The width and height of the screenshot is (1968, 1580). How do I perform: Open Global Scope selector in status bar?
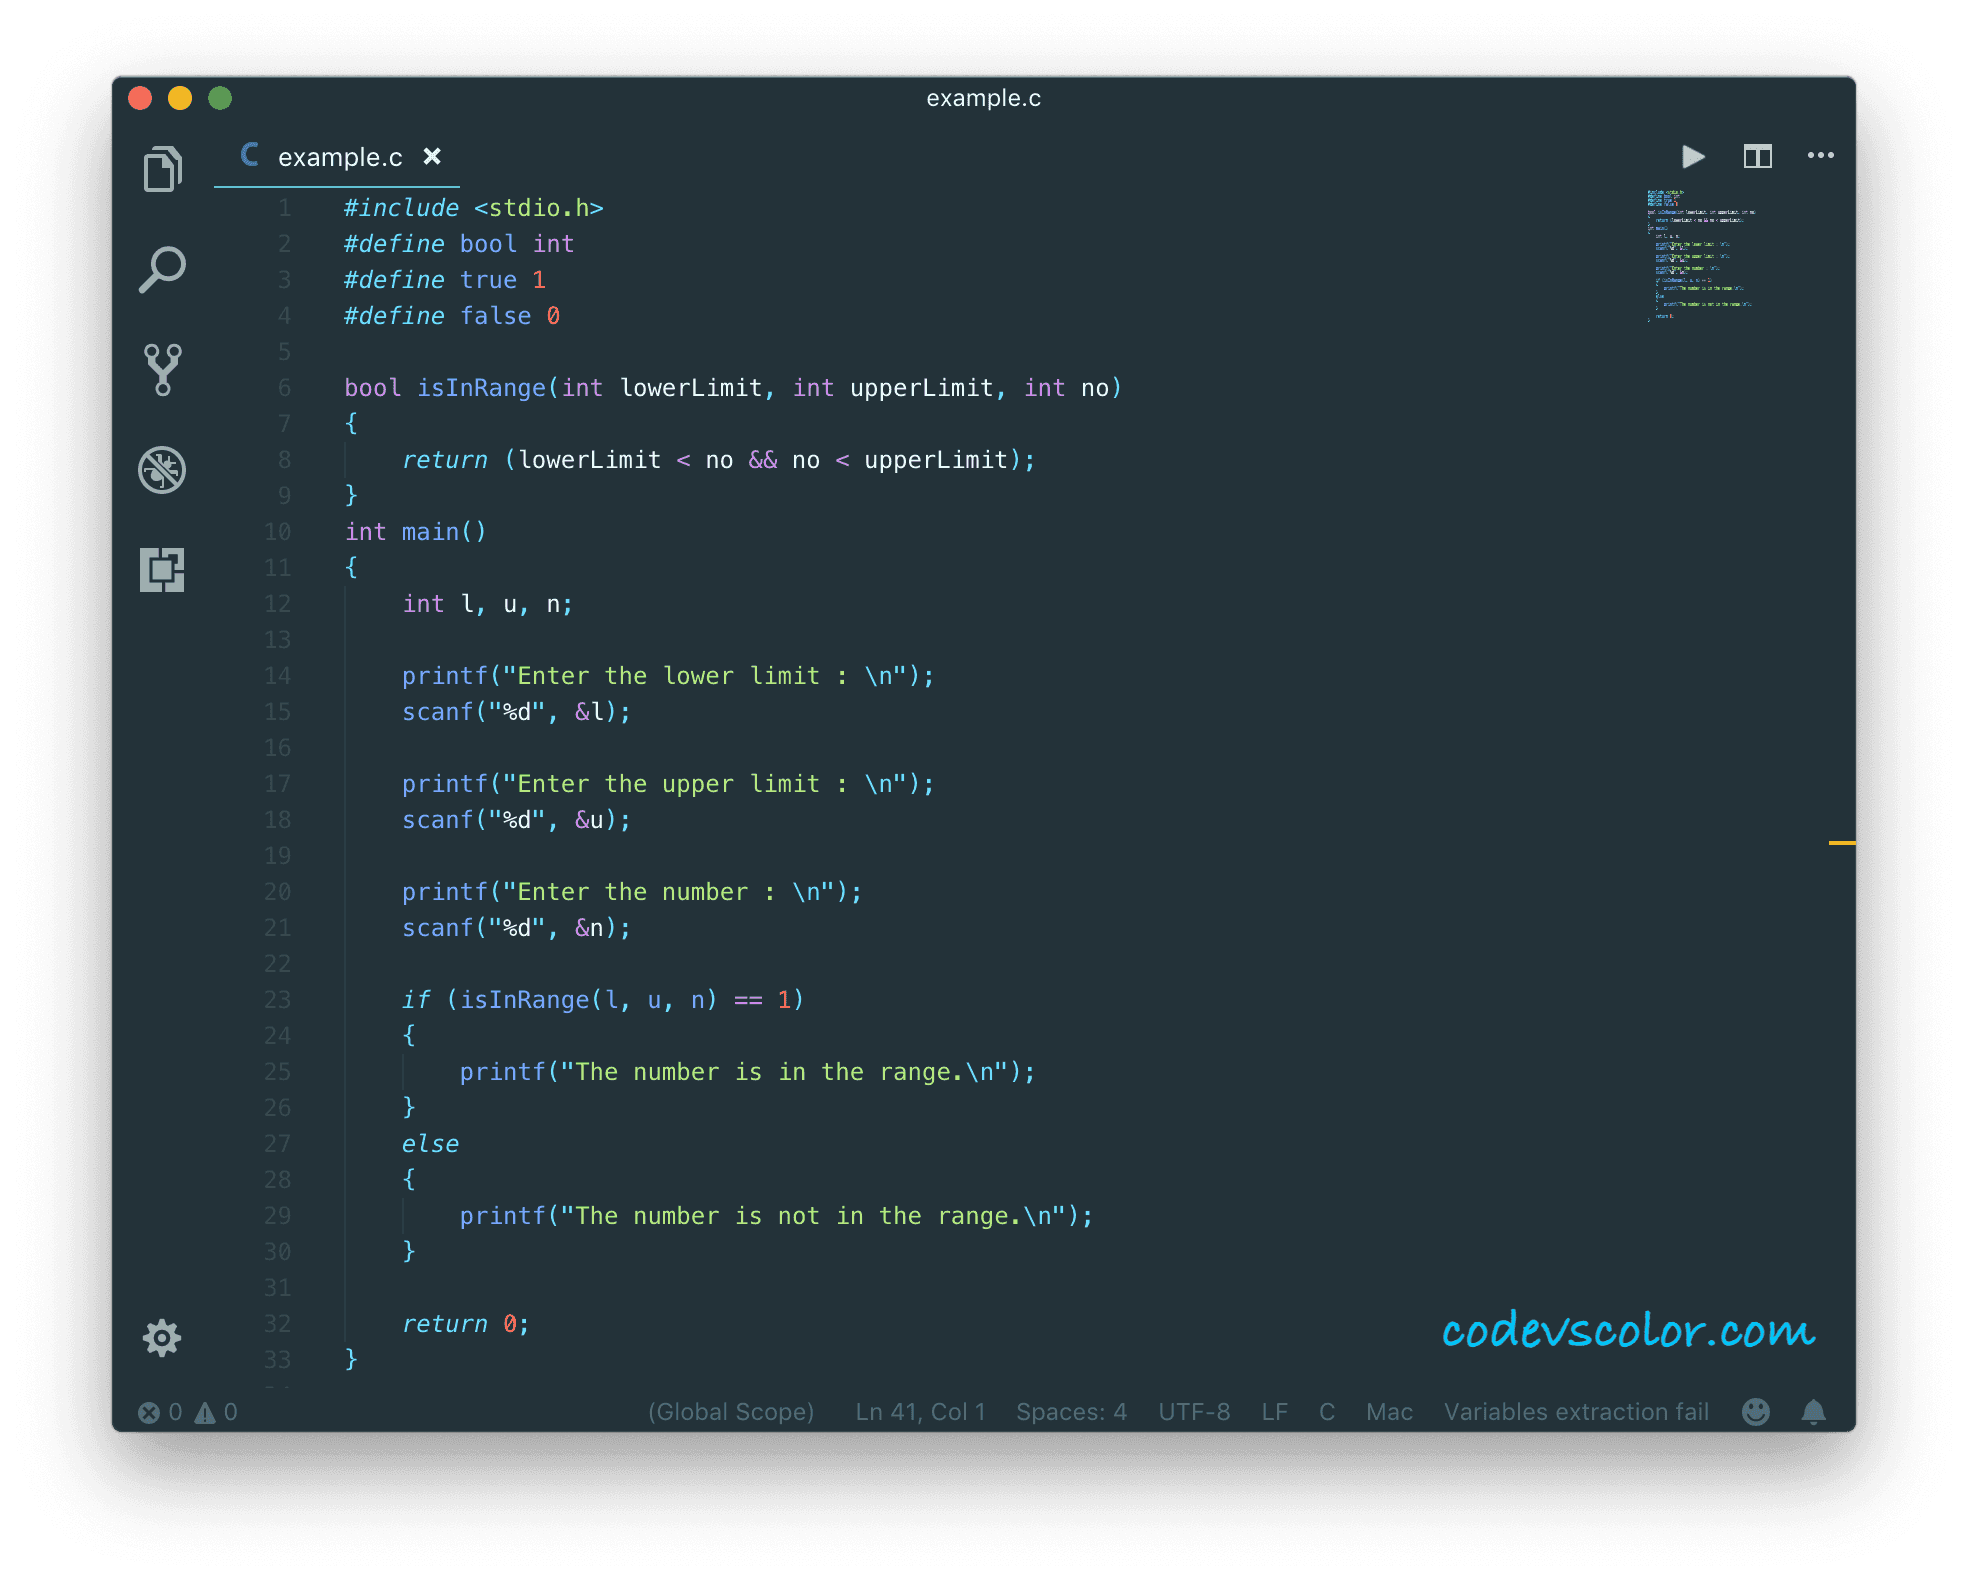(x=730, y=1412)
